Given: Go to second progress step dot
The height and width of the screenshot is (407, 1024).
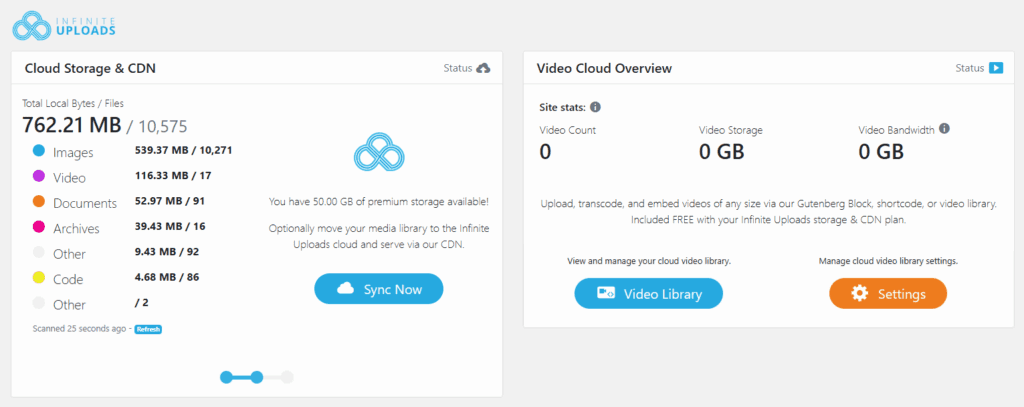Looking at the screenshot, I should pos(257,377).
